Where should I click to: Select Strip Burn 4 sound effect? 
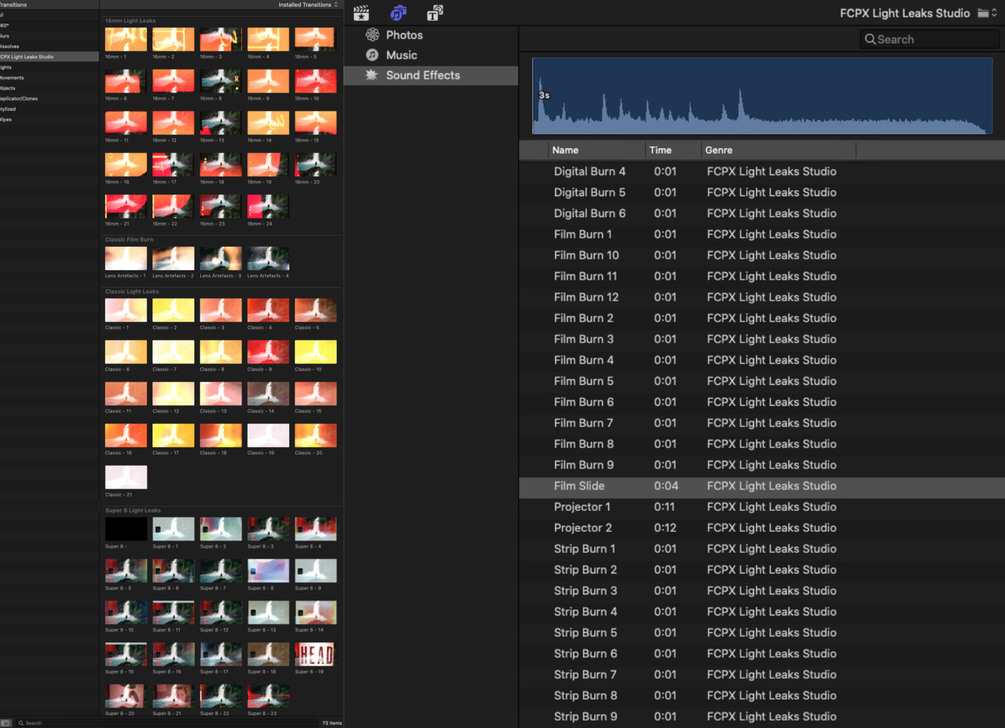pos(761,611)
